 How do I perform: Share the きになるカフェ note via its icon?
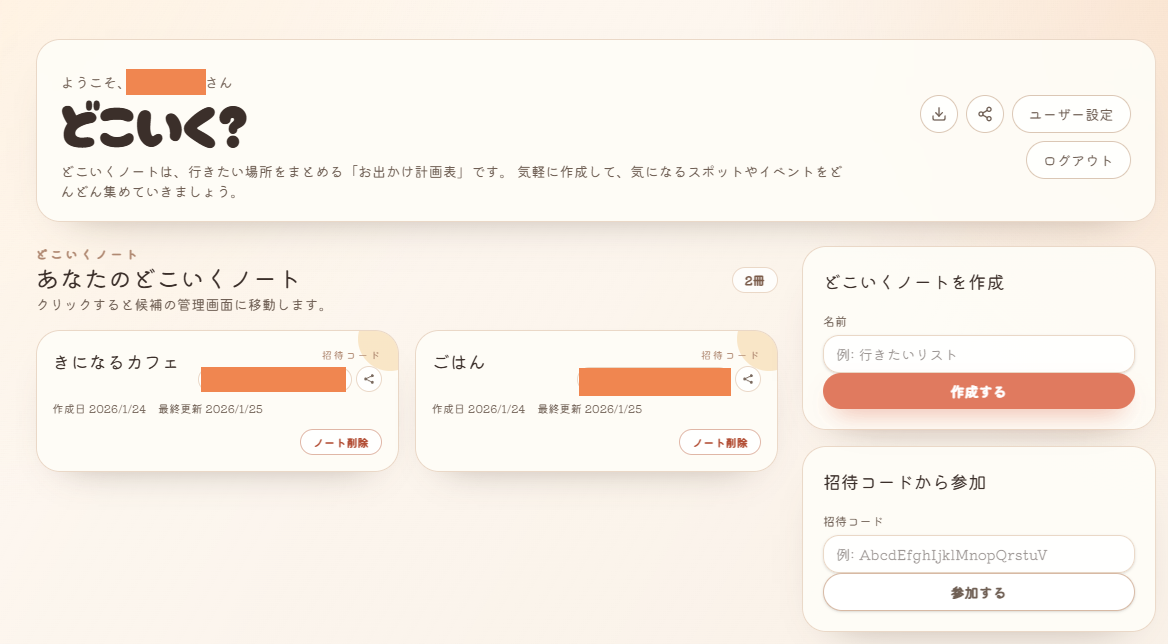(x=369, y=379)
